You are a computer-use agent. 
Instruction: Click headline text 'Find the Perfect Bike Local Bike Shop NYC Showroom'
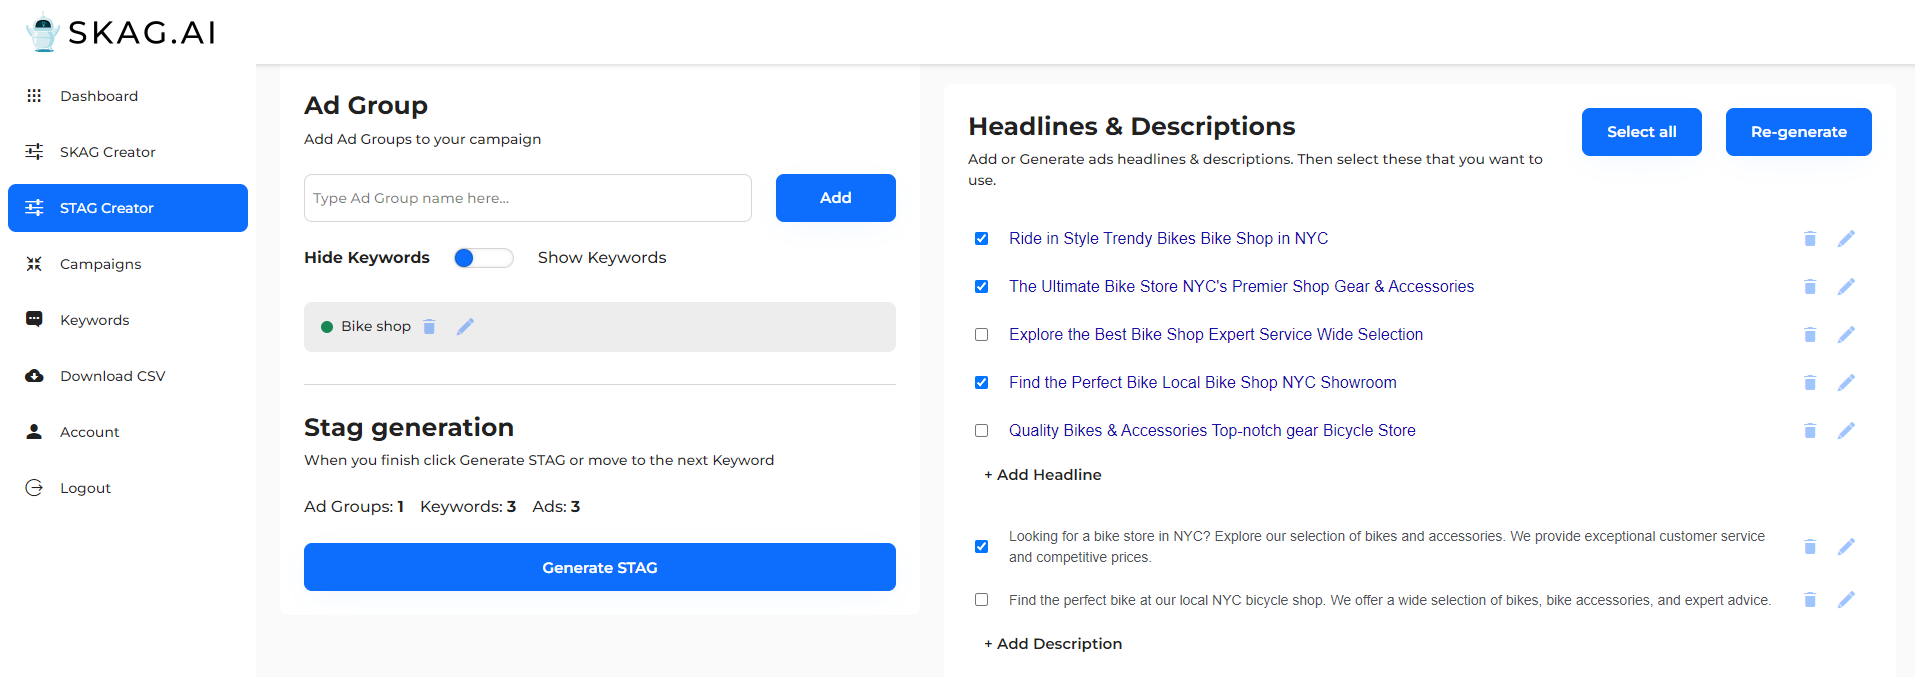pyautogui.click(x=1203, y=382)
